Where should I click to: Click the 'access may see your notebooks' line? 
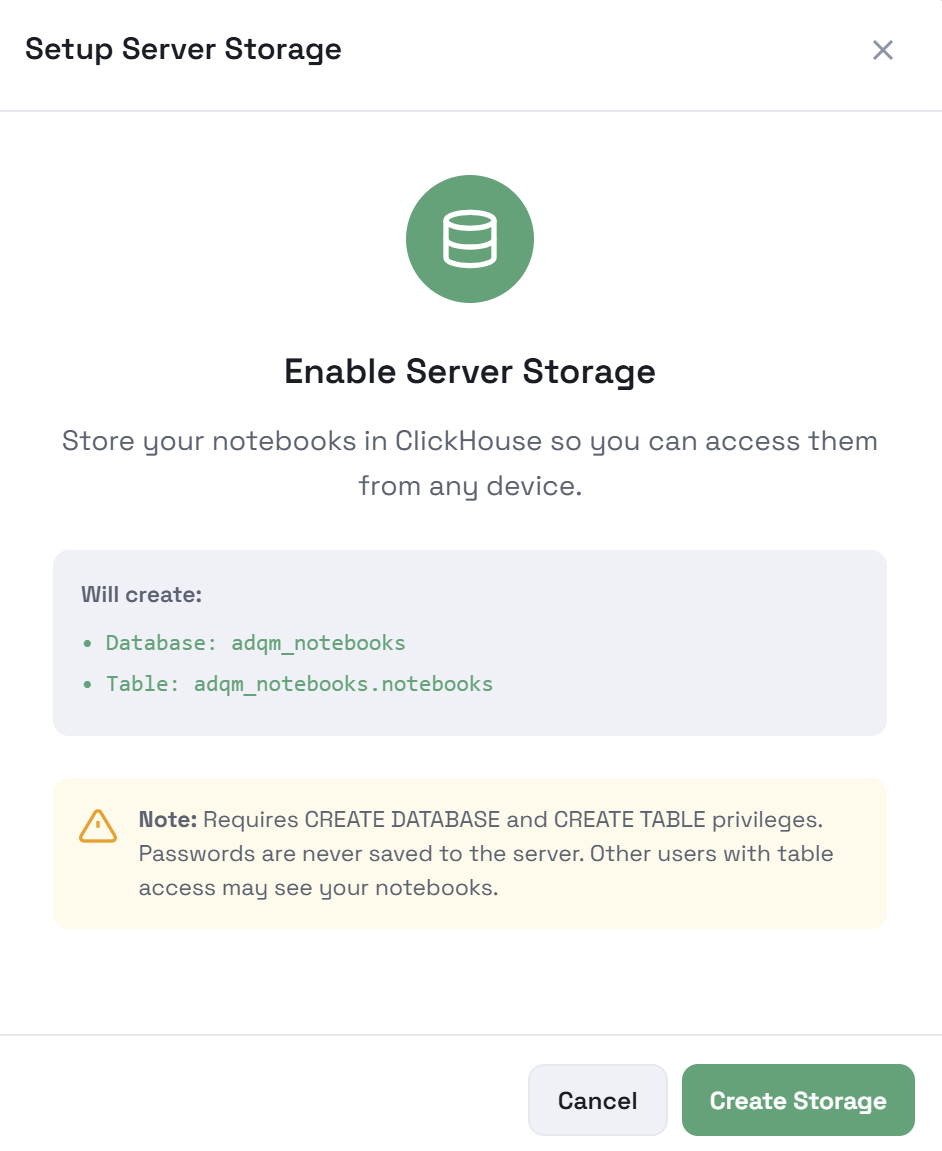click(318, 888)
